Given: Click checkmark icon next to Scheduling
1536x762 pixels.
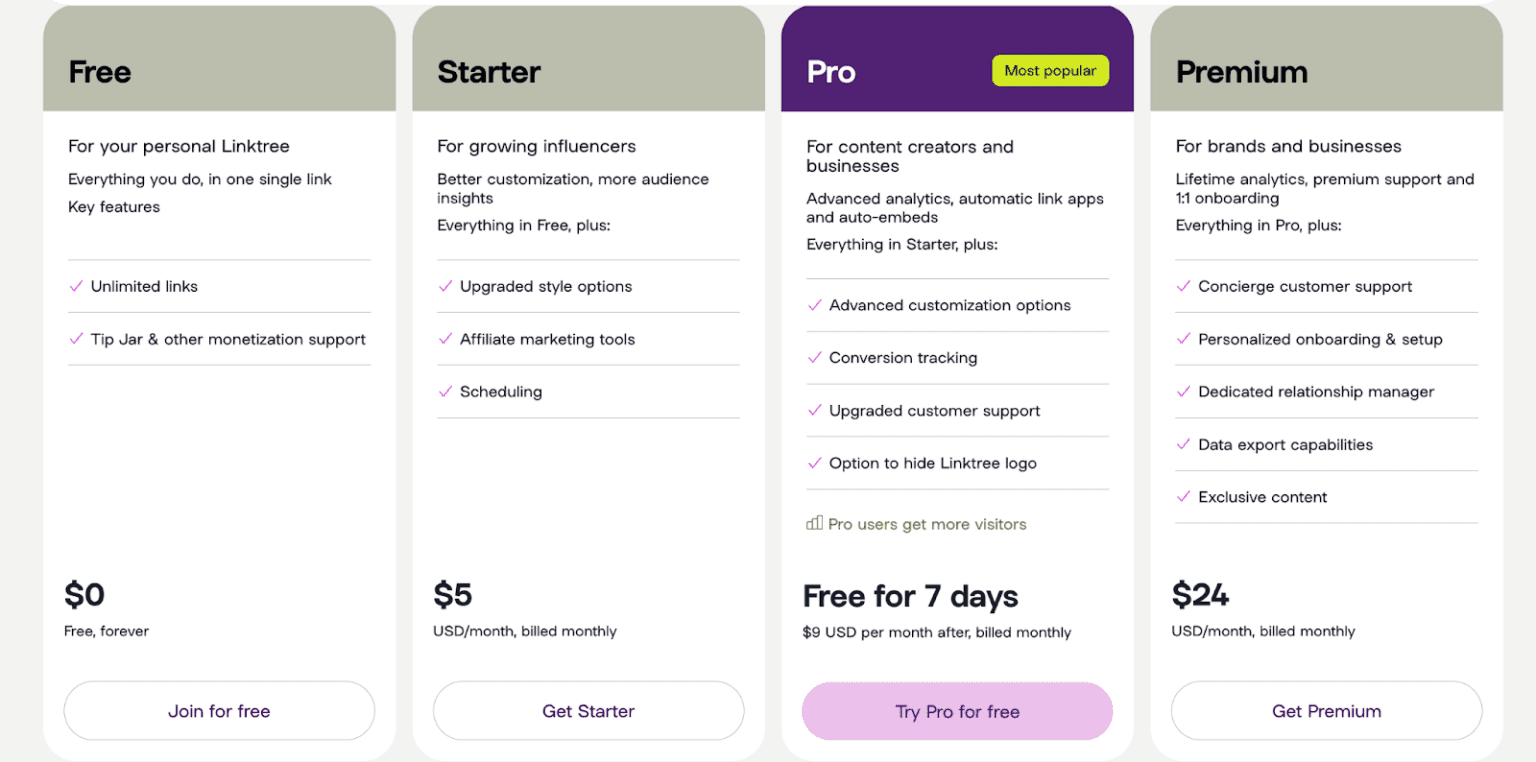Looking at the screenshot, I should click(x=445, y=391).
